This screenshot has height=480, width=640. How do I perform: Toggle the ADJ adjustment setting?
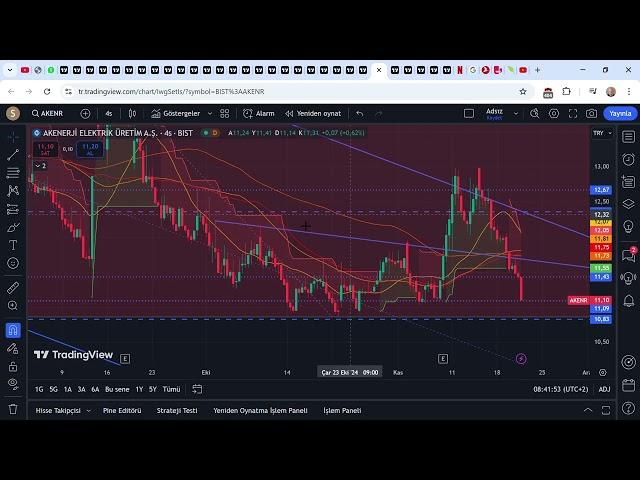click(x=604, y=389)
